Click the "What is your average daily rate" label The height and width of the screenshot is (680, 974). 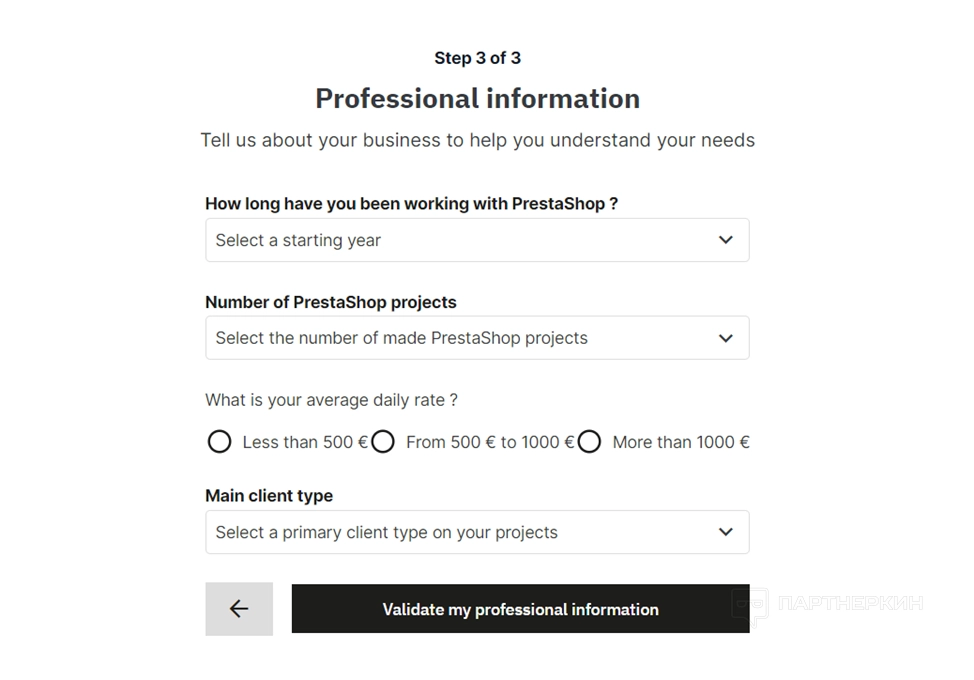click(331, 400)
